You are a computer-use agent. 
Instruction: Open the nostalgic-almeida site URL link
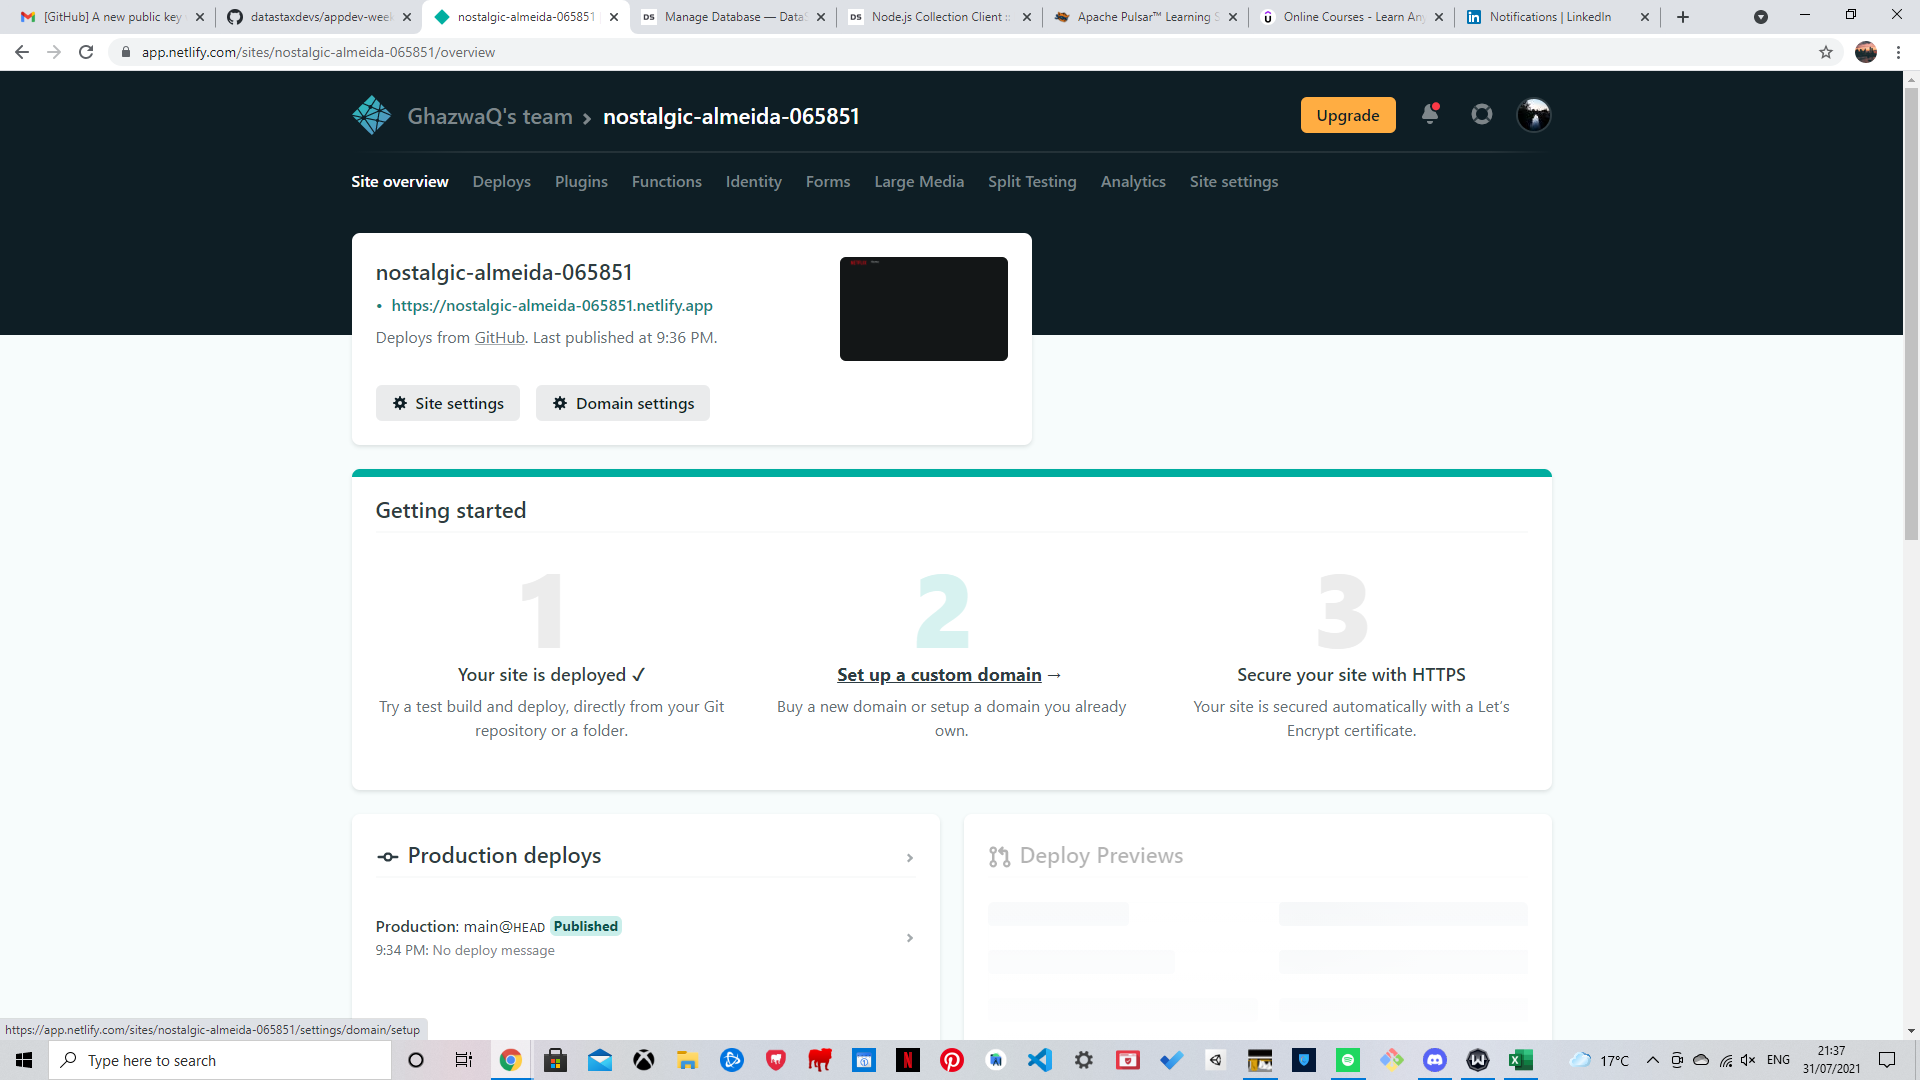pos(552,305)
